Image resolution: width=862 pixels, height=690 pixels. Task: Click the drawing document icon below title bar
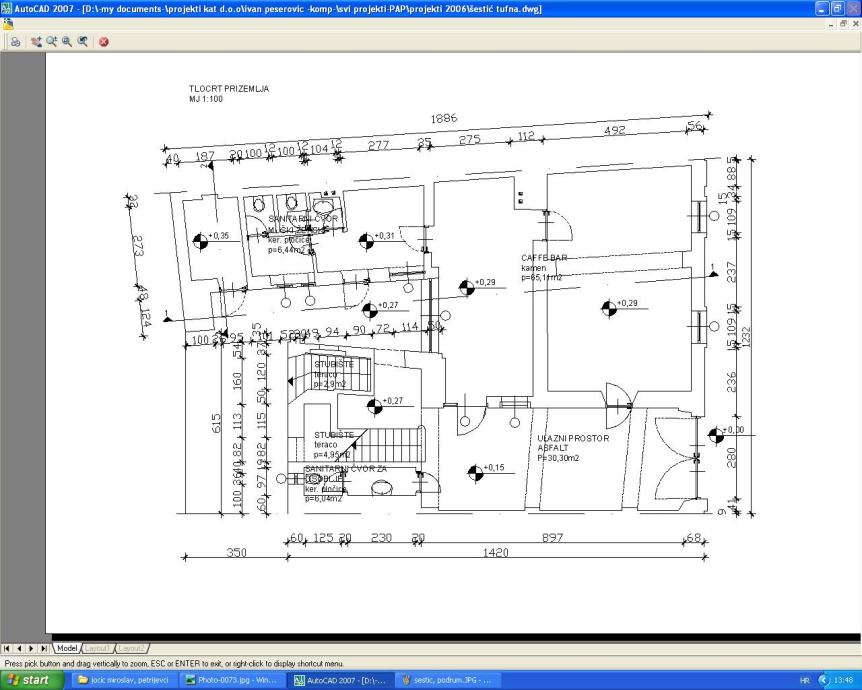[x=7, y=24]
